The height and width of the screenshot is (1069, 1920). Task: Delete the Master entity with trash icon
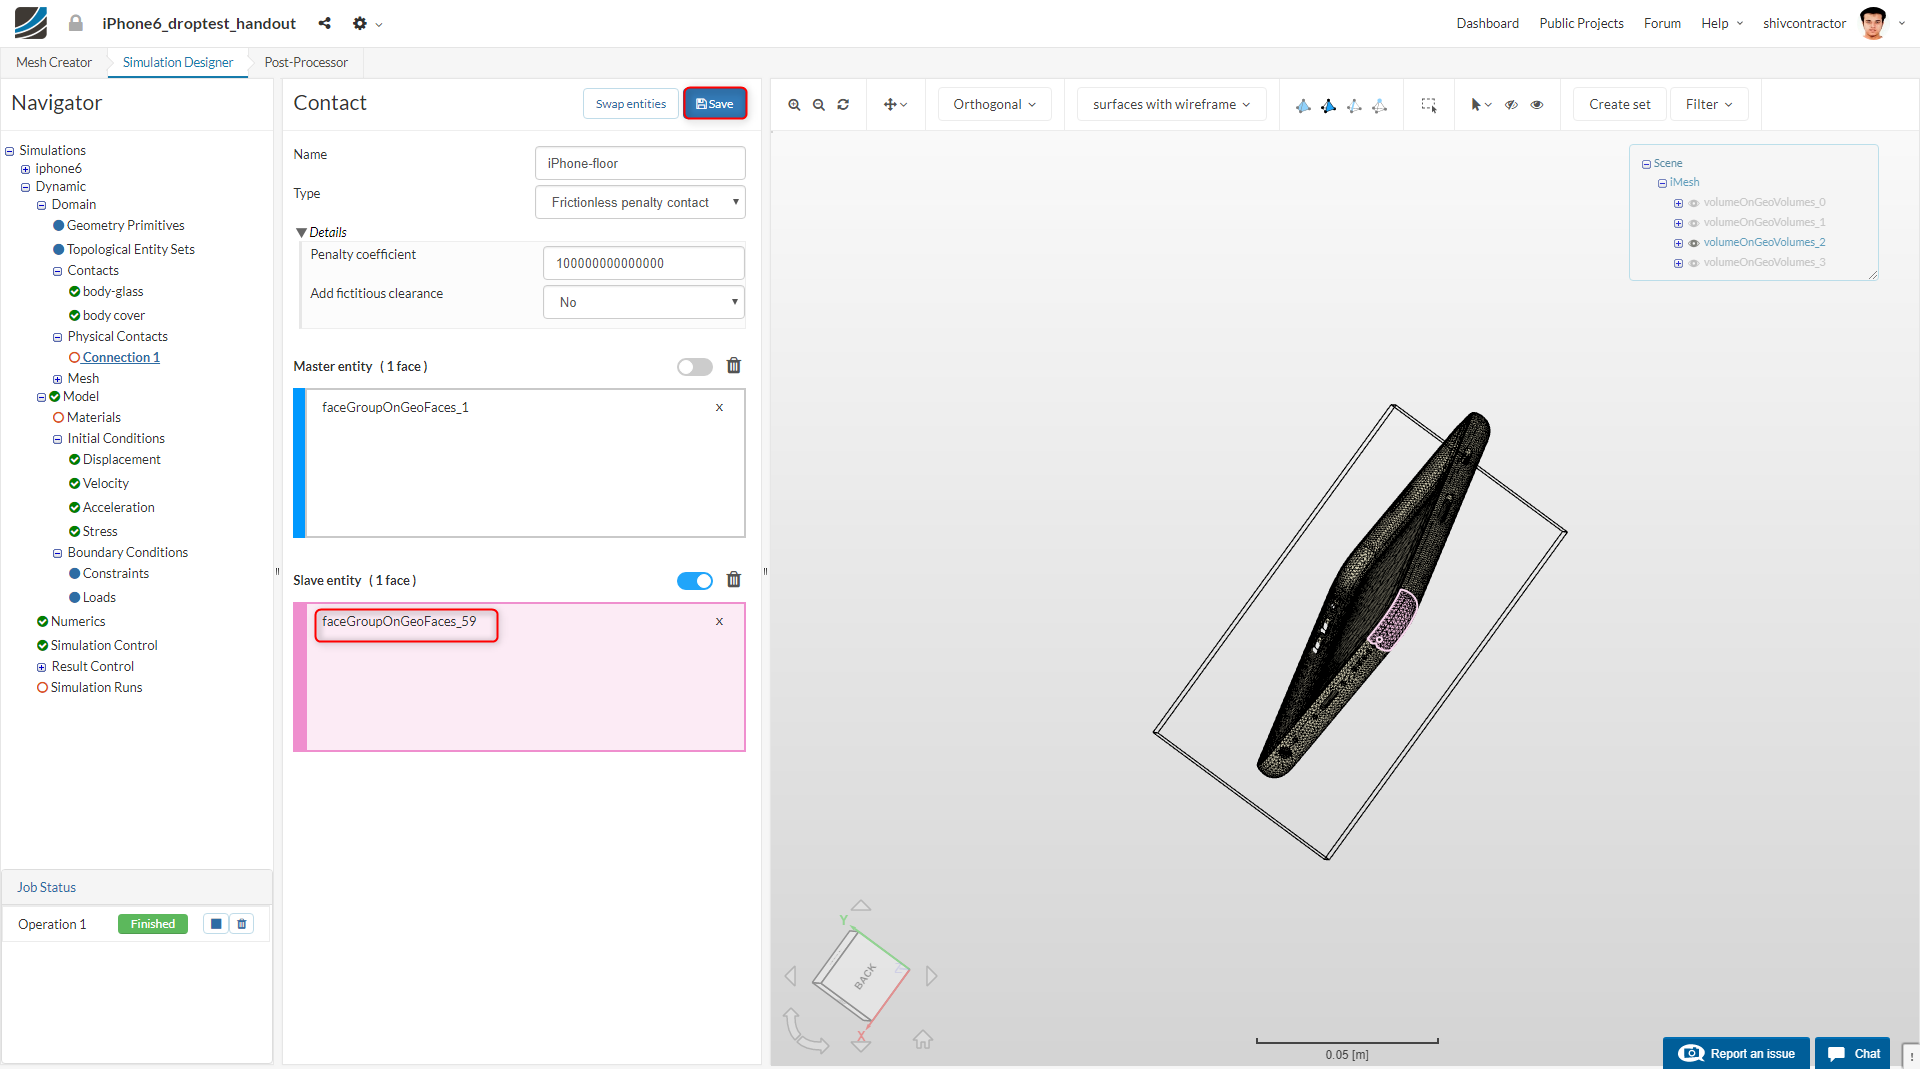(x=734, y=366)
